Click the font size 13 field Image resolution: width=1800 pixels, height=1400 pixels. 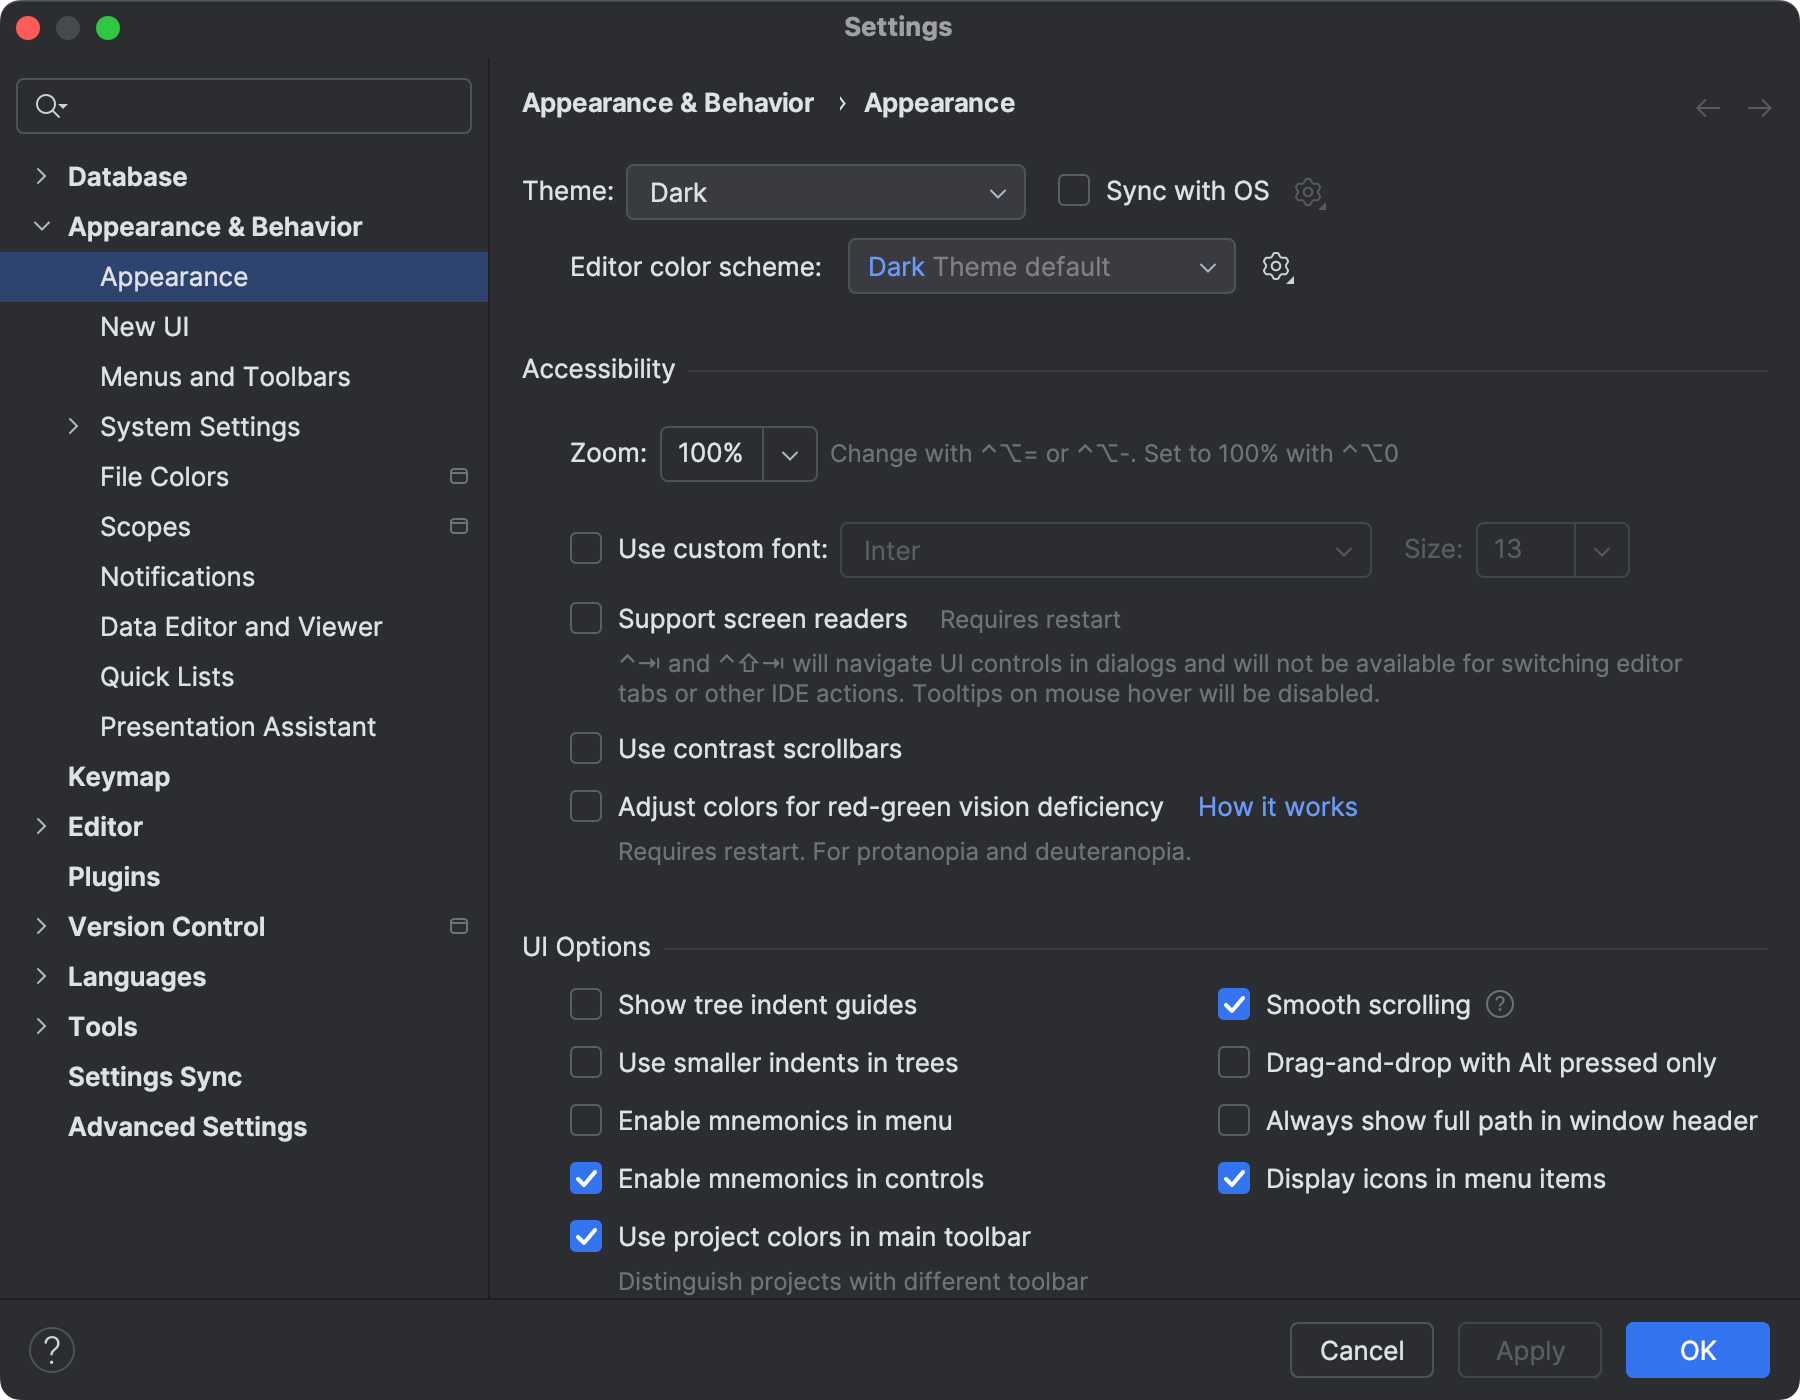(1526, 550)
